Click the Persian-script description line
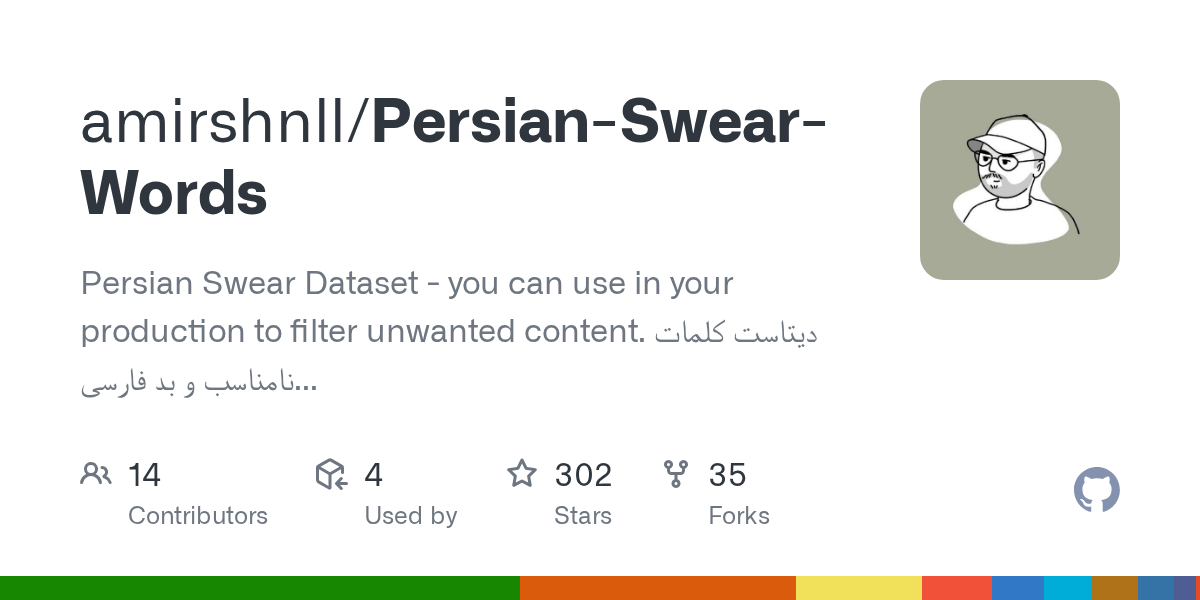This screenshot has height=600, width=1200. pos(198,382)
